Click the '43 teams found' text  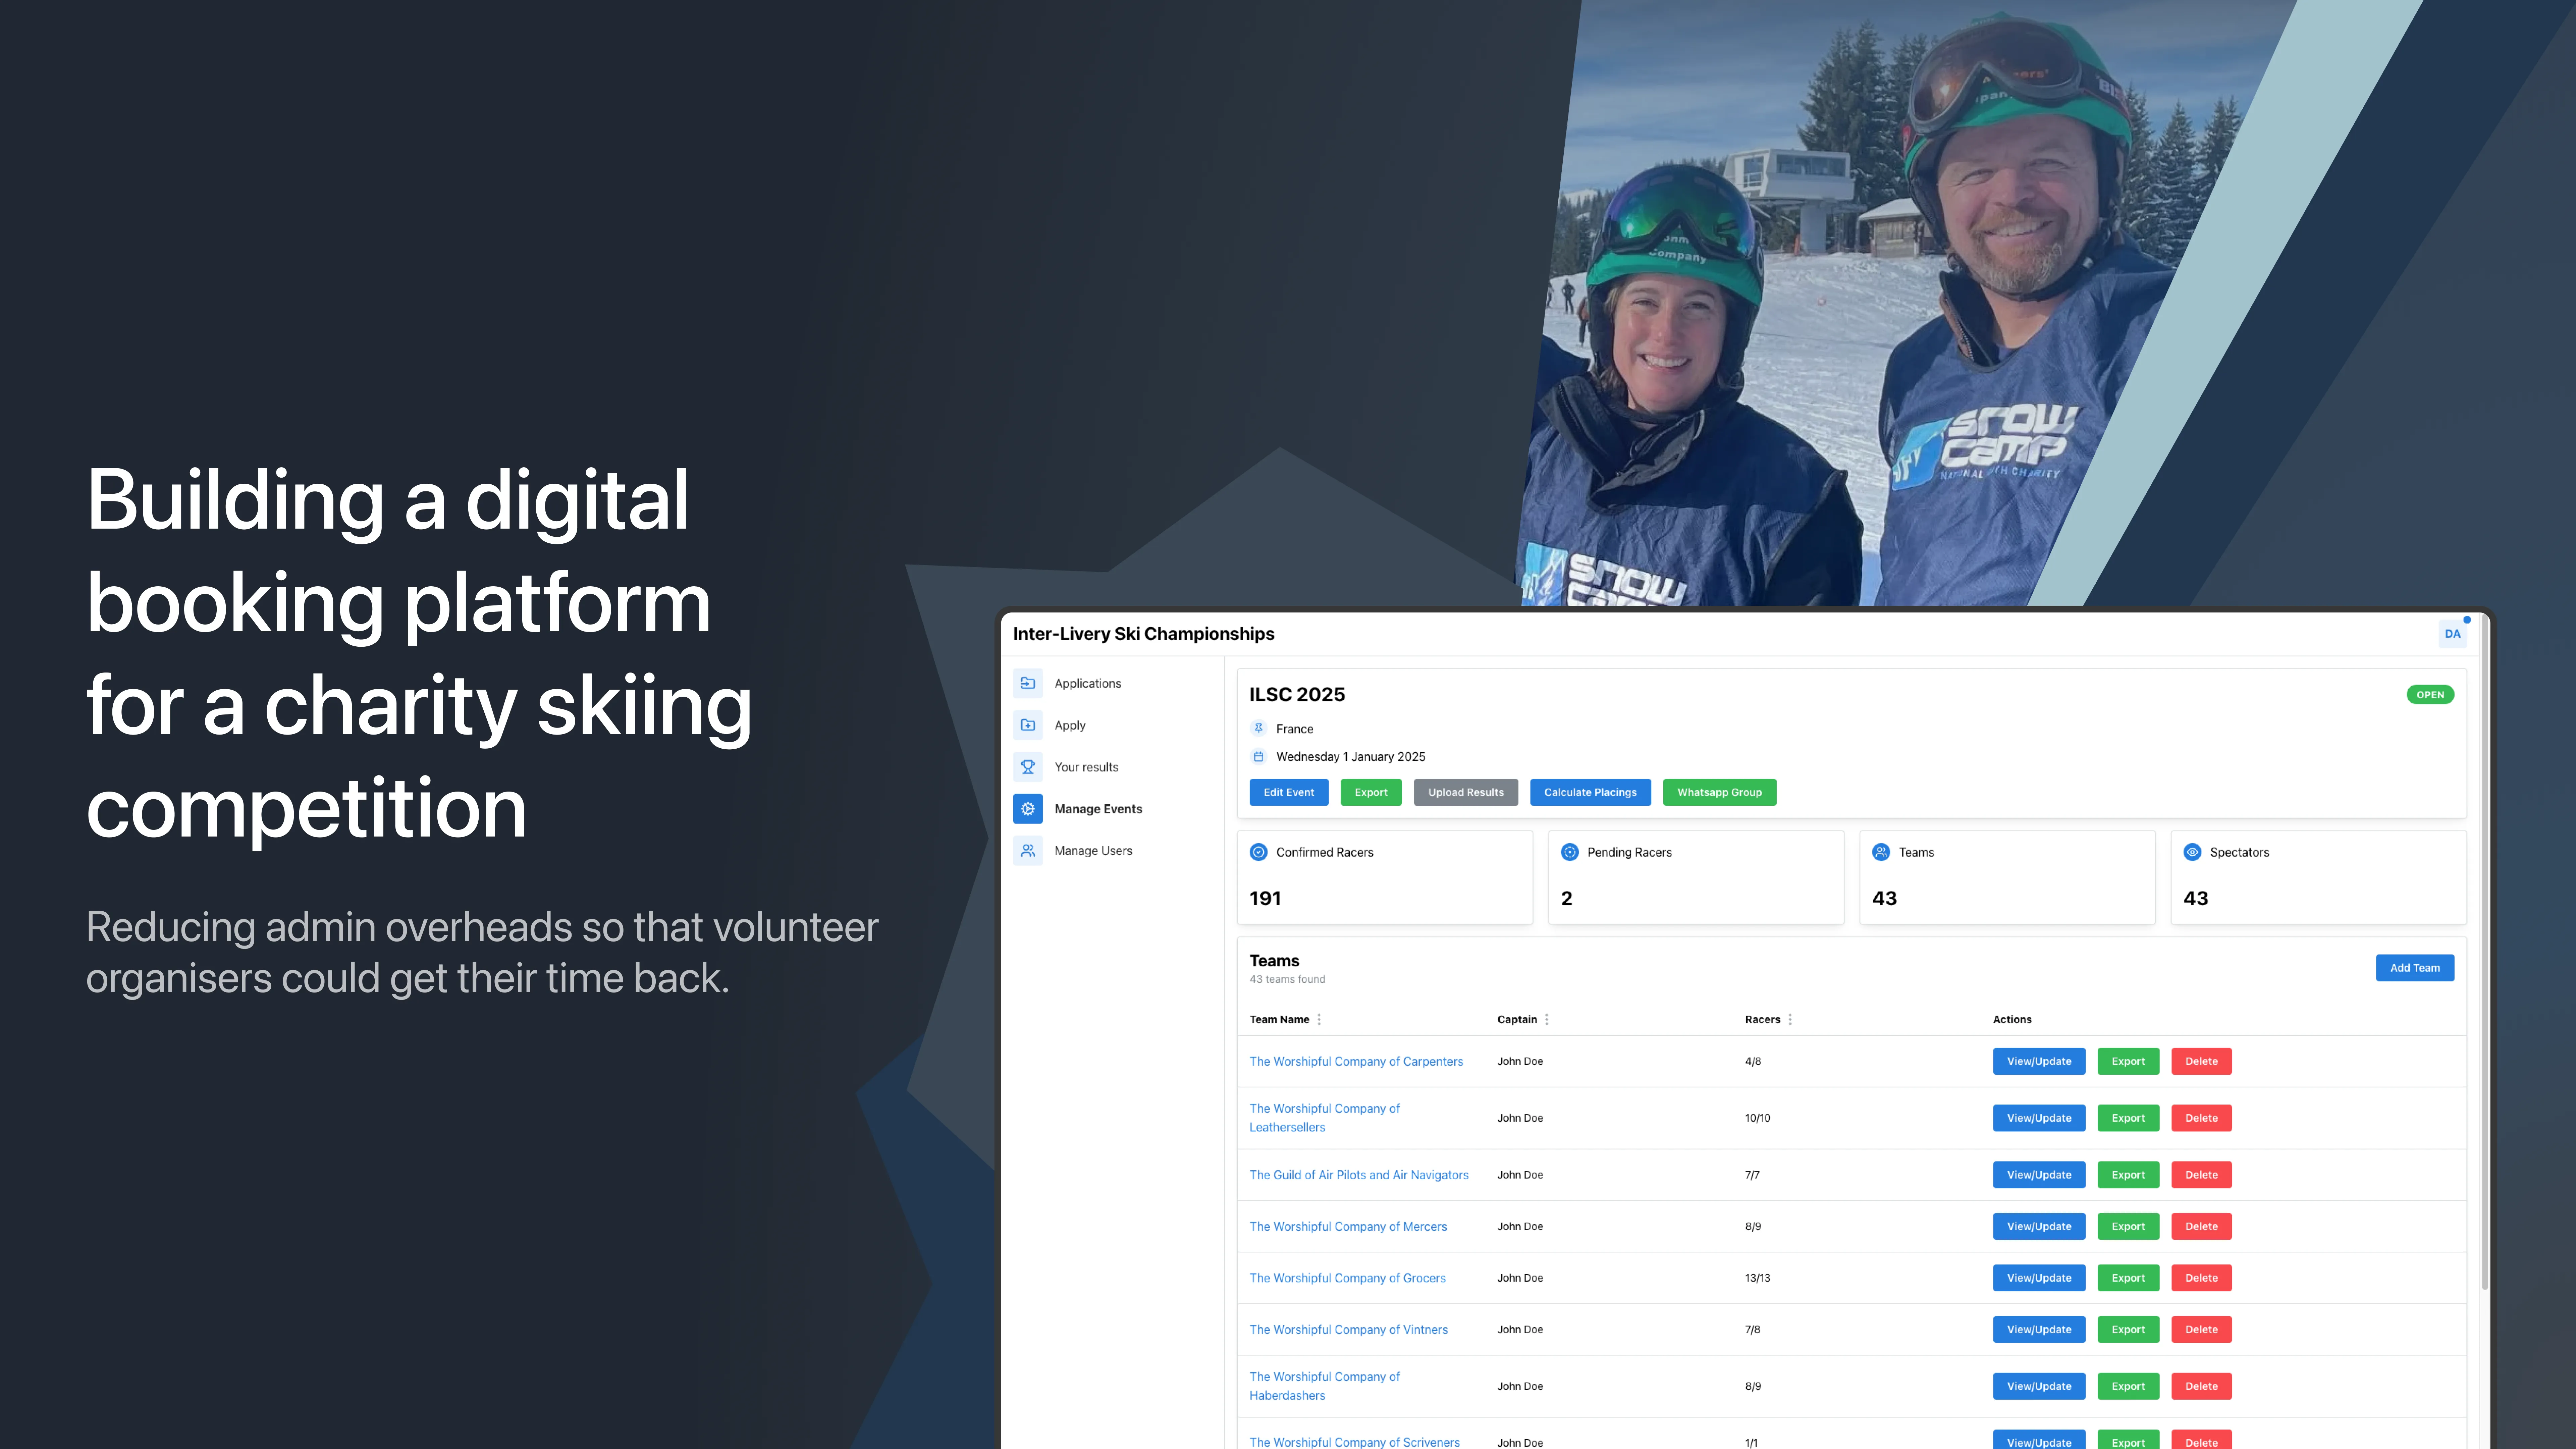1287,980
